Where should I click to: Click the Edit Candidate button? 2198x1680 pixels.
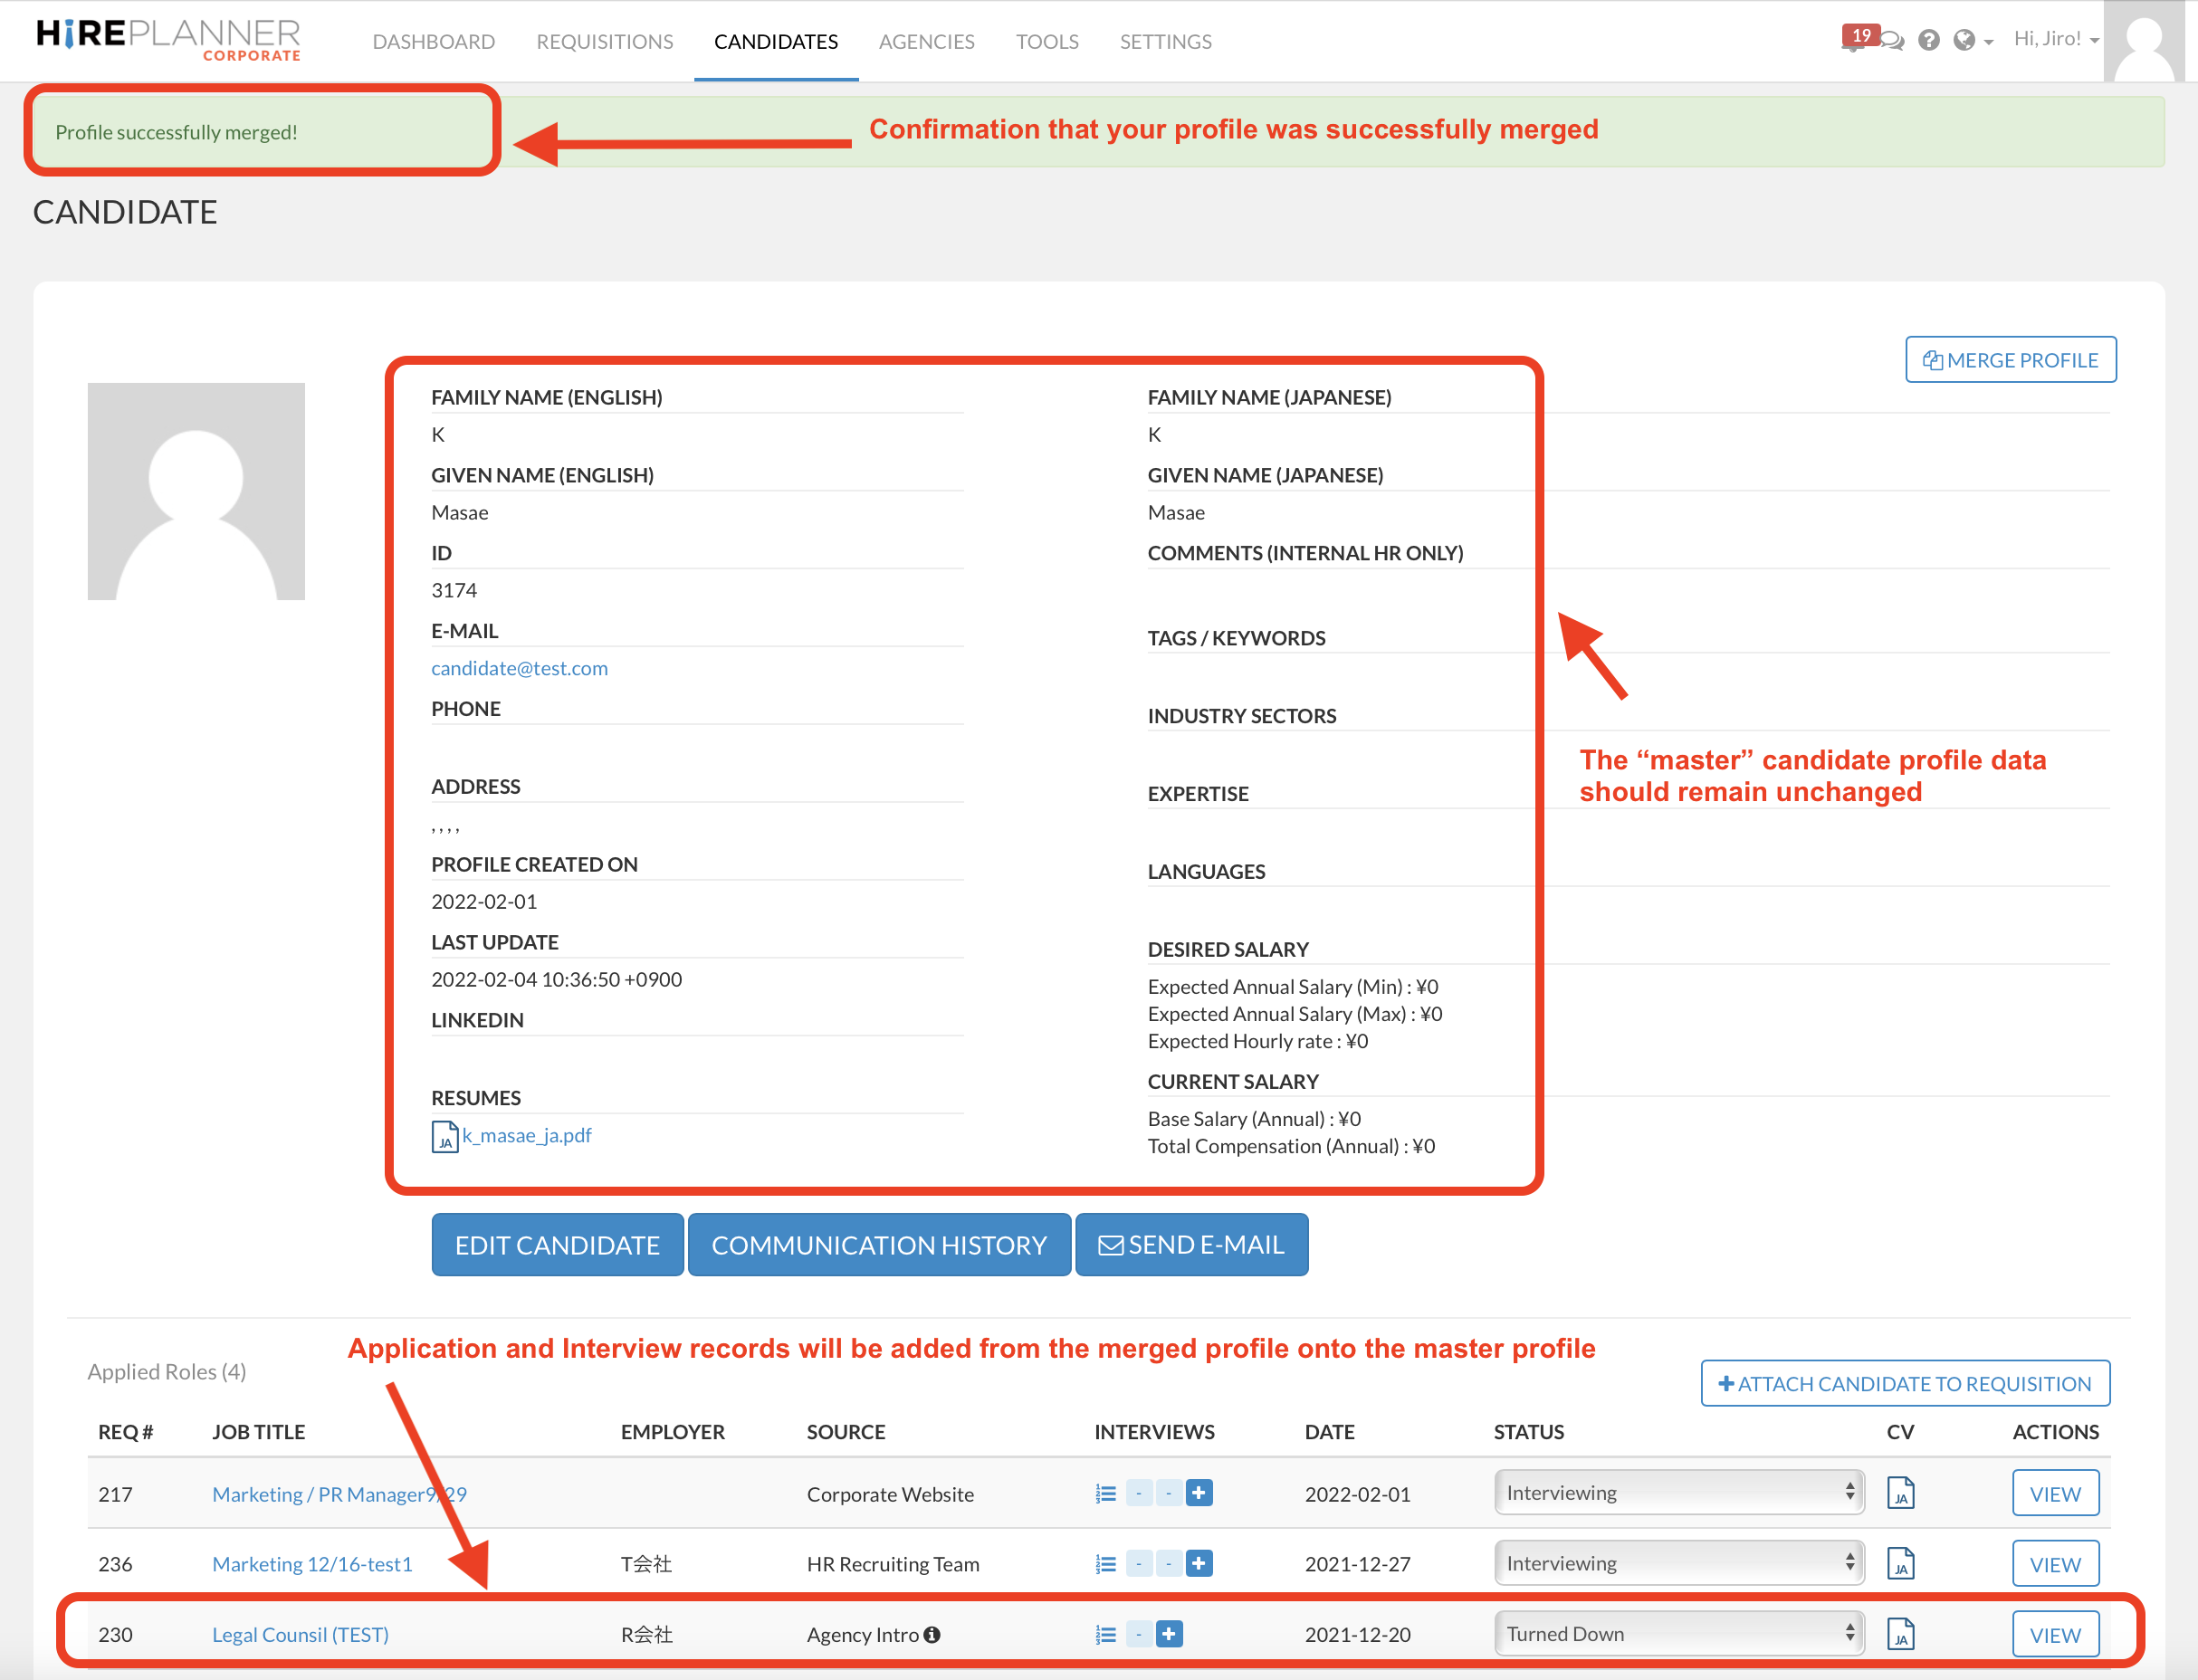(x=557, y=1245)
